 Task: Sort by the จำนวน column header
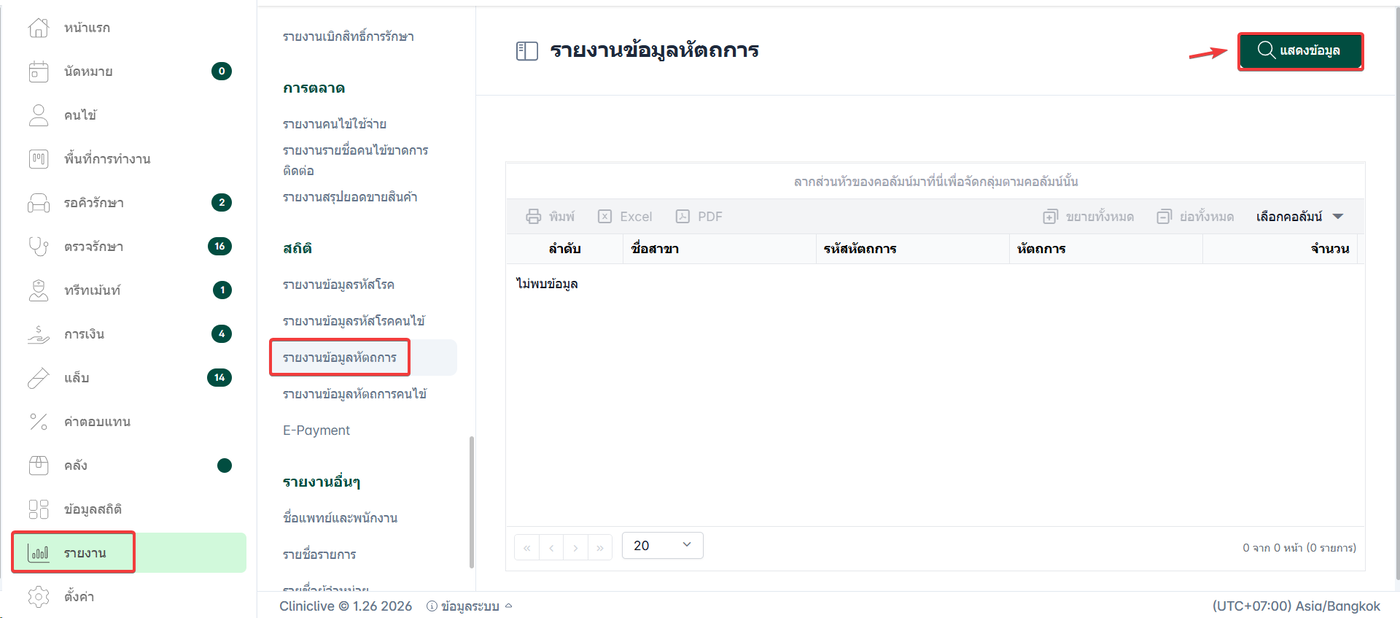(1280, 249)
